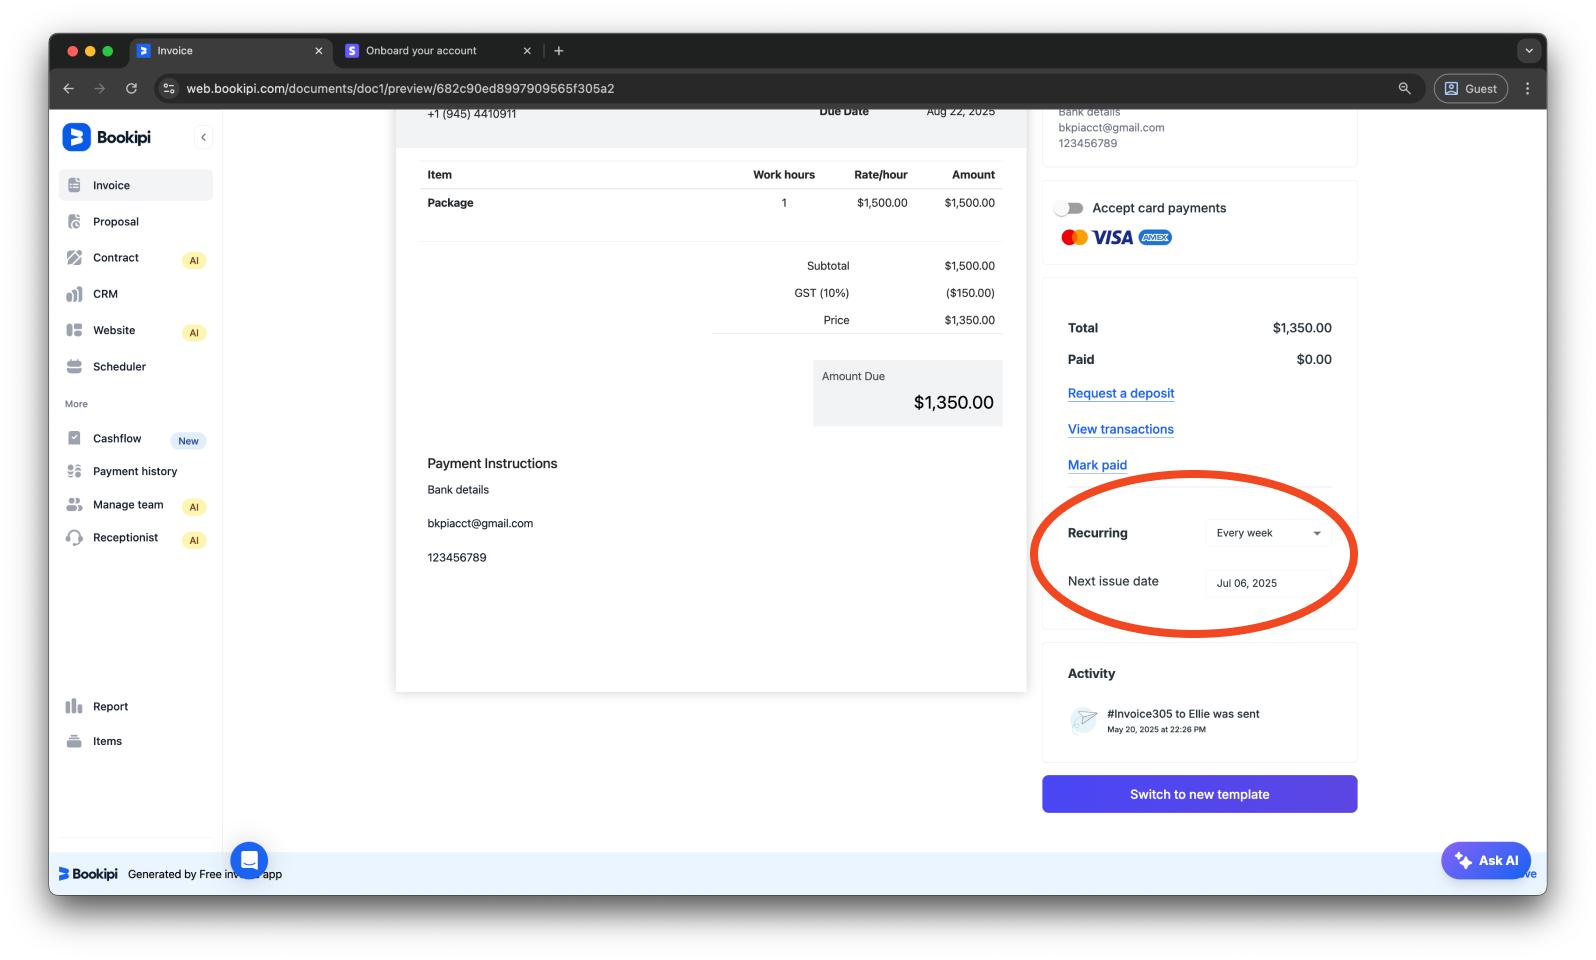Click the site info icon in address bar
1596x960 pixels.
[x=169, y=88]
